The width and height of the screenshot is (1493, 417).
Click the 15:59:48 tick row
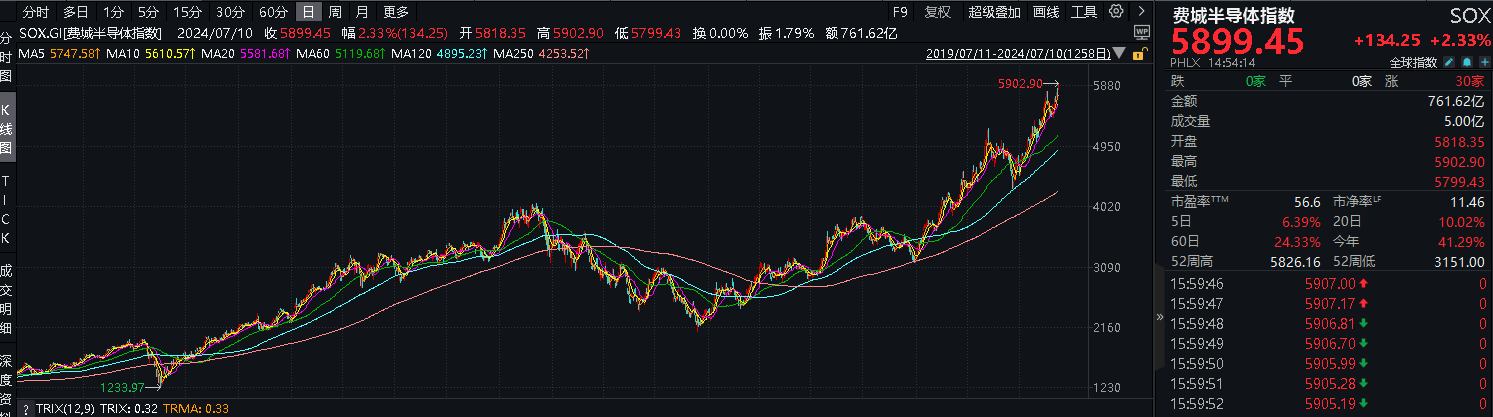pyautogui.click(x=1327, y=323)
